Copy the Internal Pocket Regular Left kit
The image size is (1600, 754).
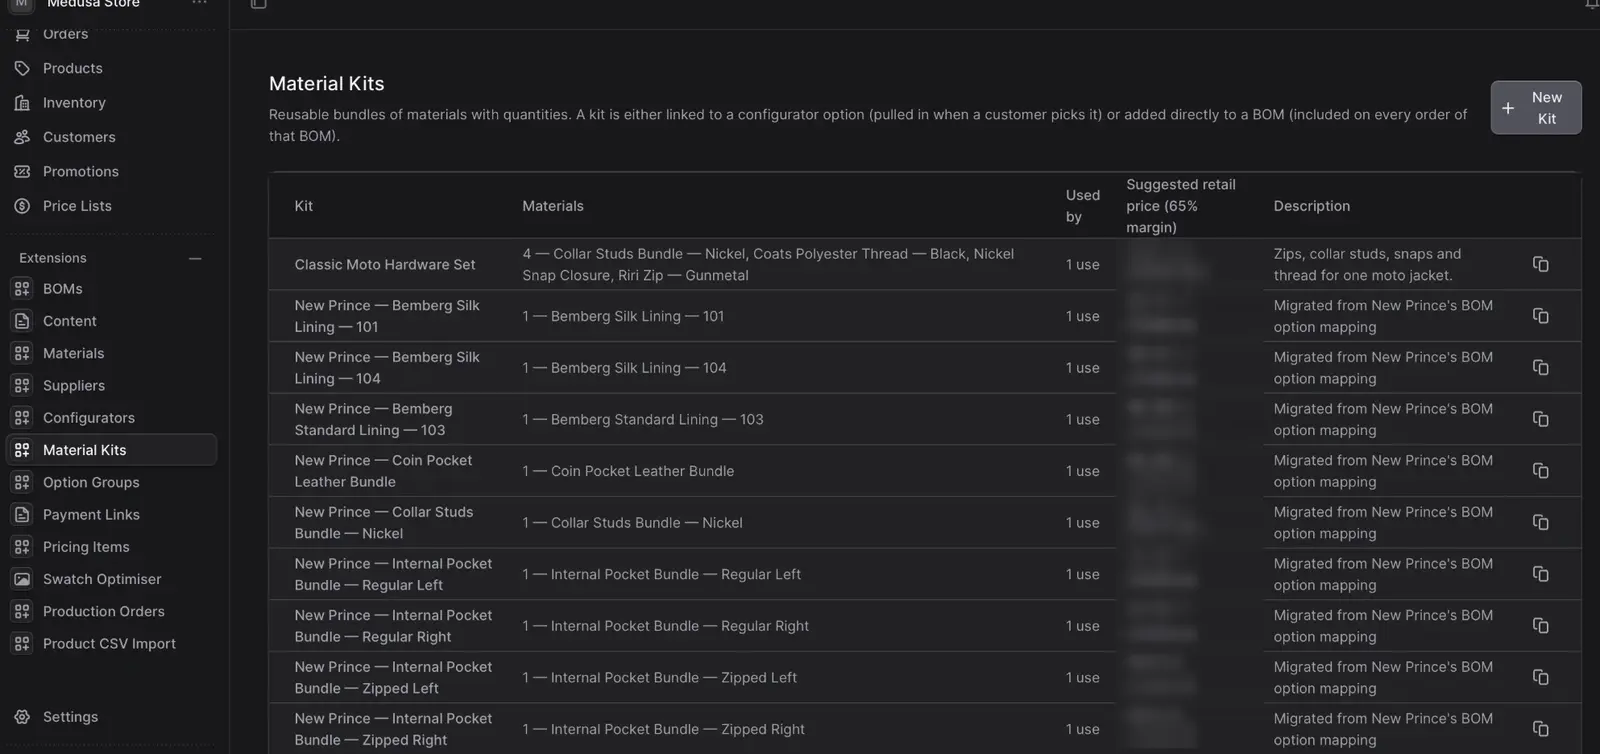point(1541,574)
